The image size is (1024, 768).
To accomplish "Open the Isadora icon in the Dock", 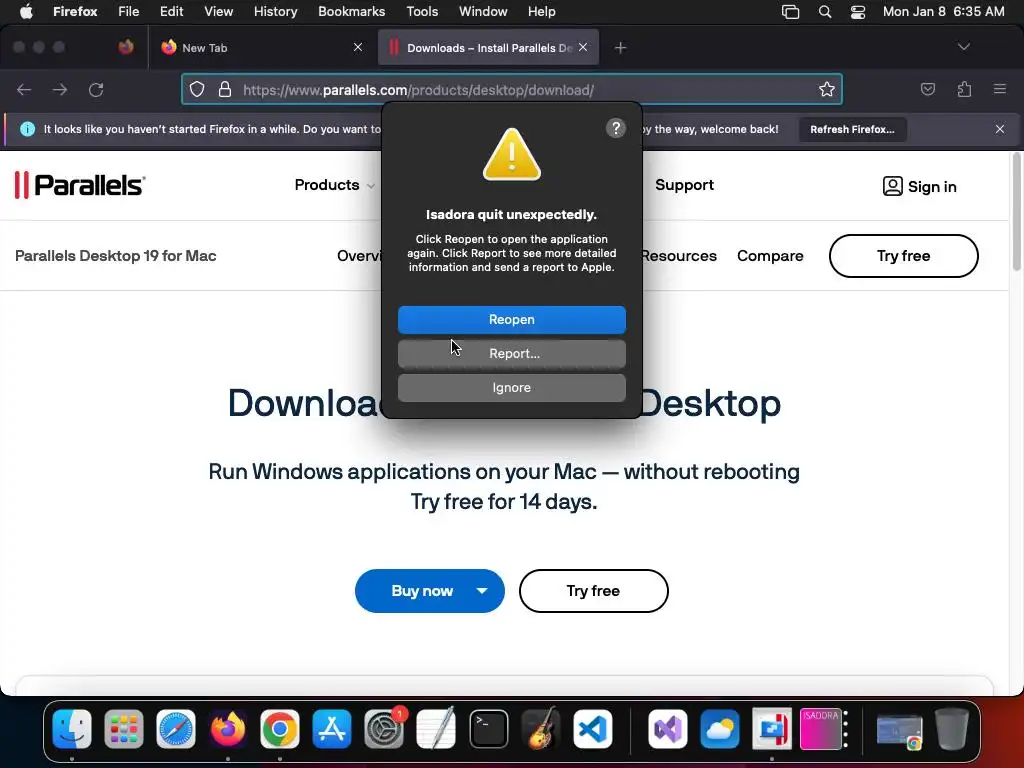I will click(x=822, y=729).
